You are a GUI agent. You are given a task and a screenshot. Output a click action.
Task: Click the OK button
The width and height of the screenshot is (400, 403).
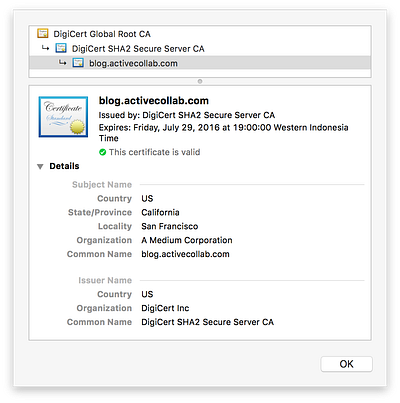tap(346, 364)
